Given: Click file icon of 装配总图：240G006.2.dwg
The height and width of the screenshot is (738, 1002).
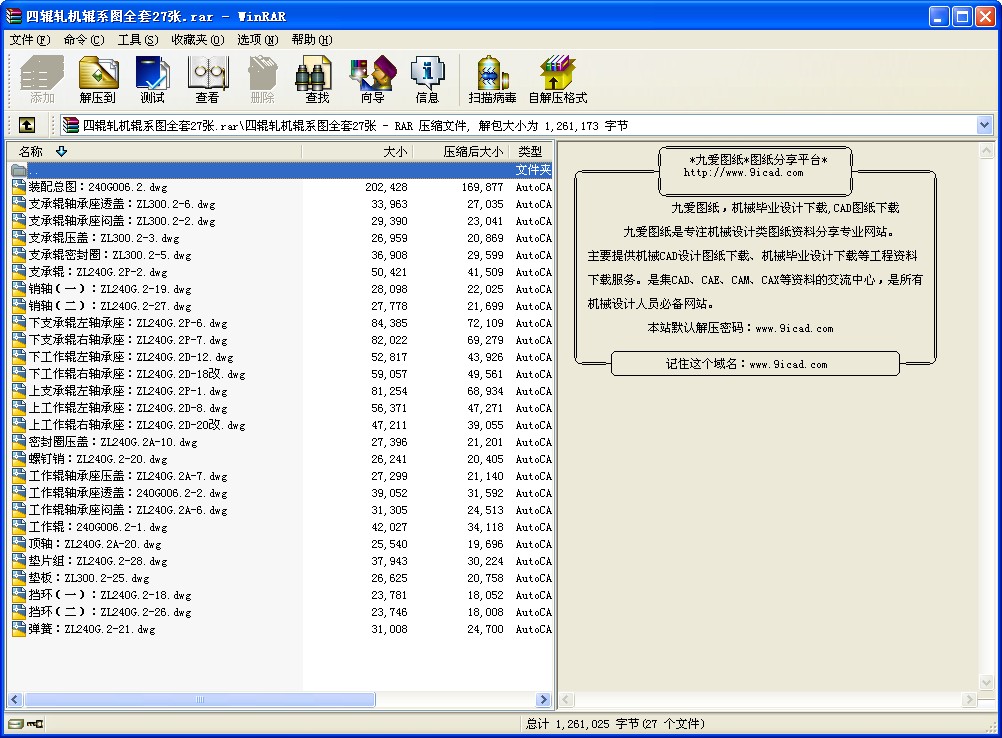Looking at the screenshot, I should 19,187.
